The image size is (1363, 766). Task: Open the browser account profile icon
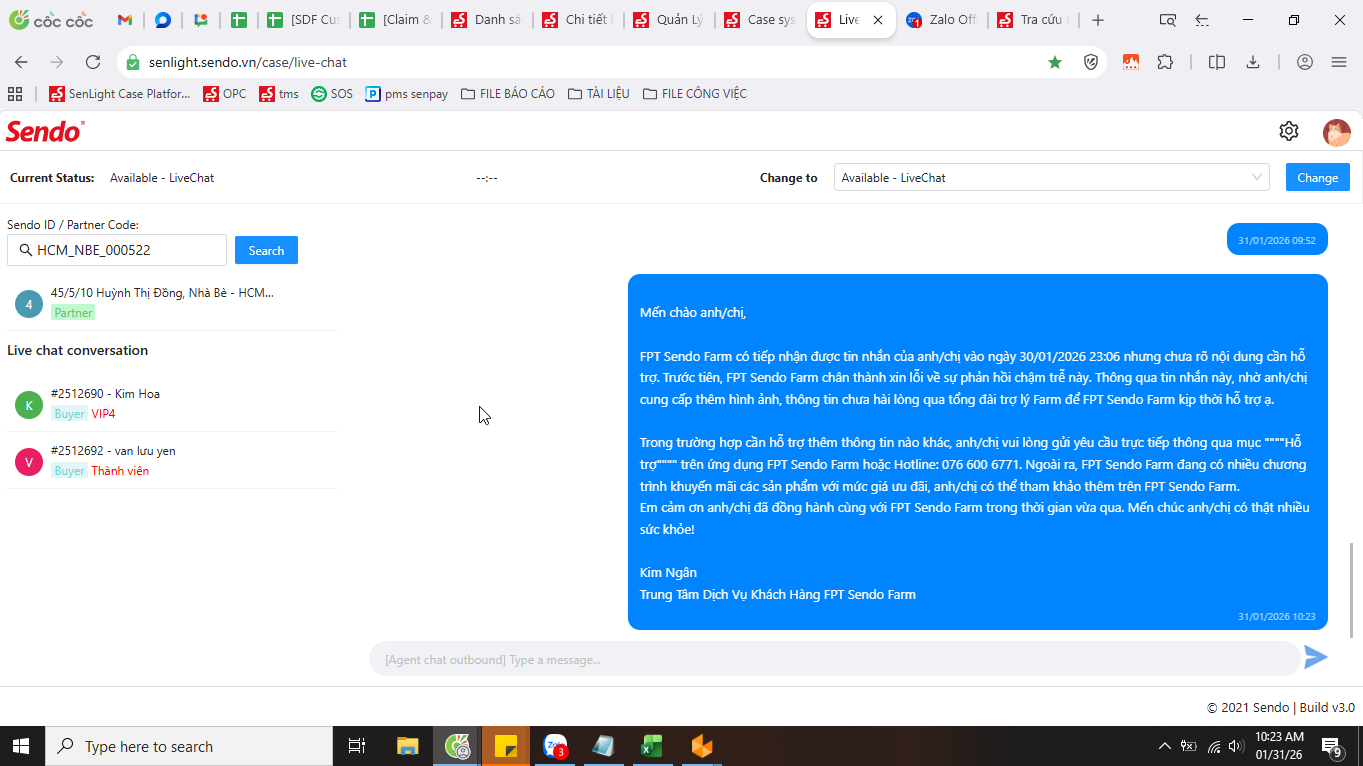pos(1304,62)
